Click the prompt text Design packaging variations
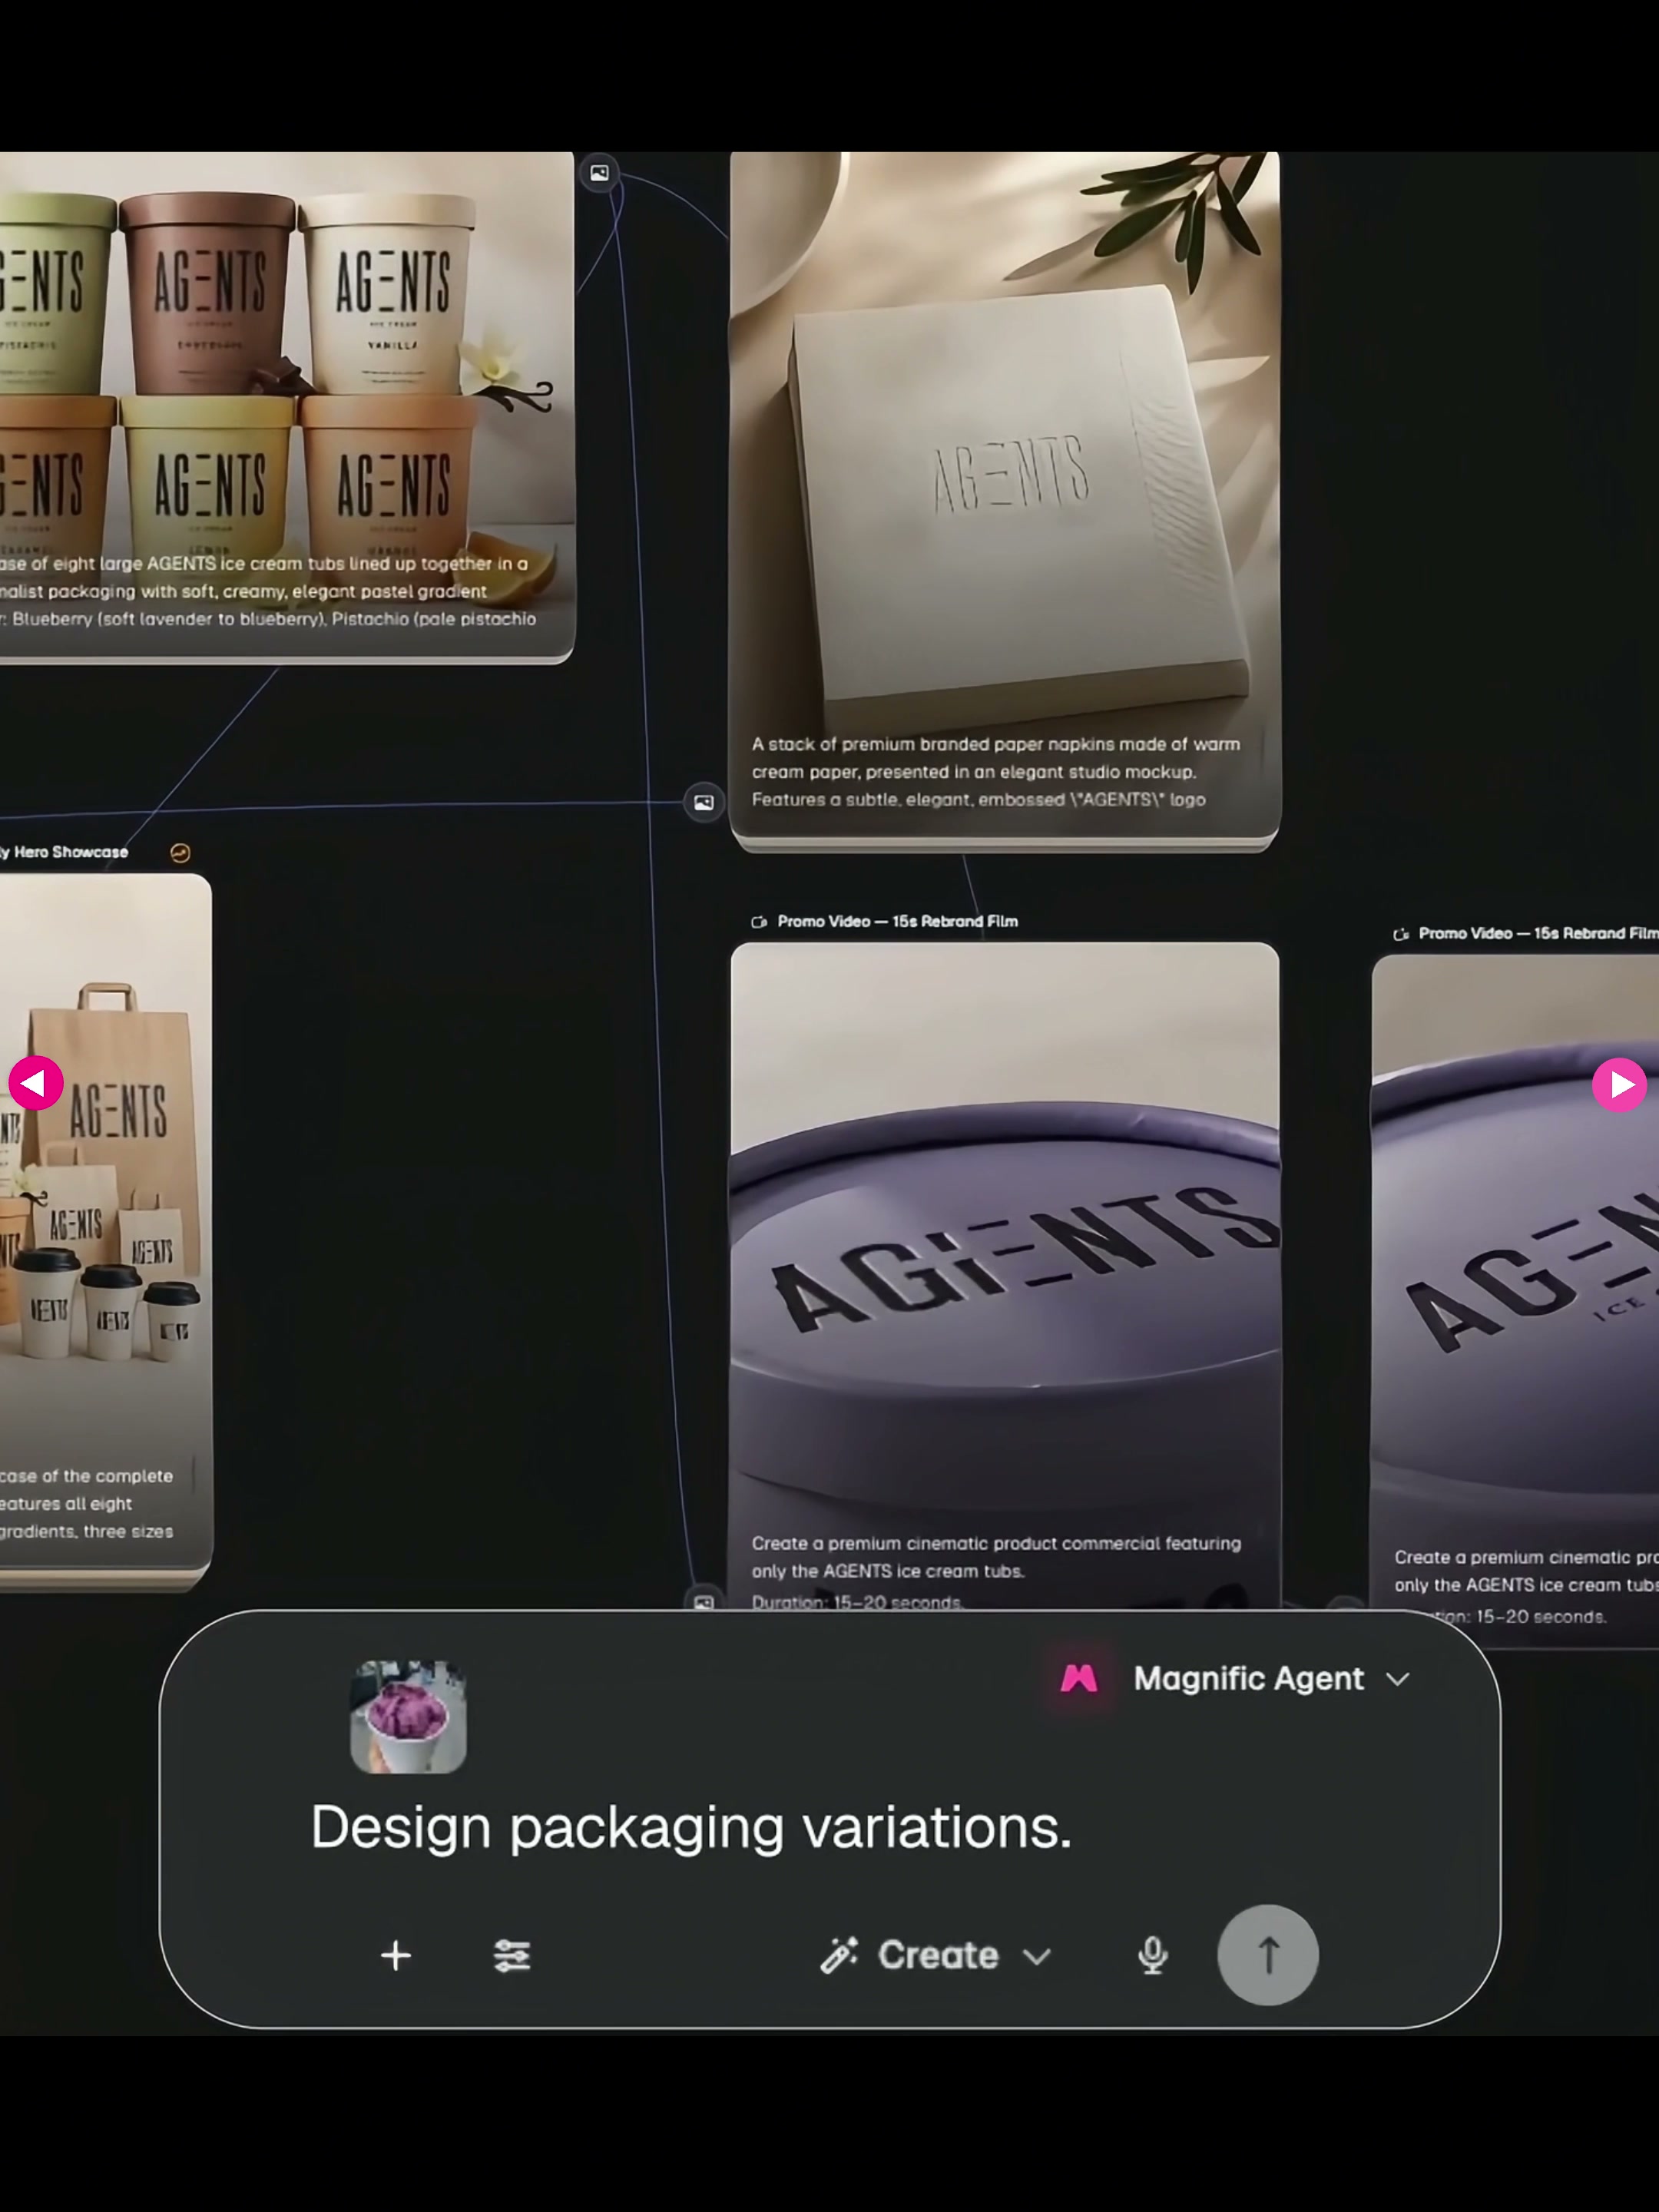Screen dimensions: 1659x2212 point(691,1828)
